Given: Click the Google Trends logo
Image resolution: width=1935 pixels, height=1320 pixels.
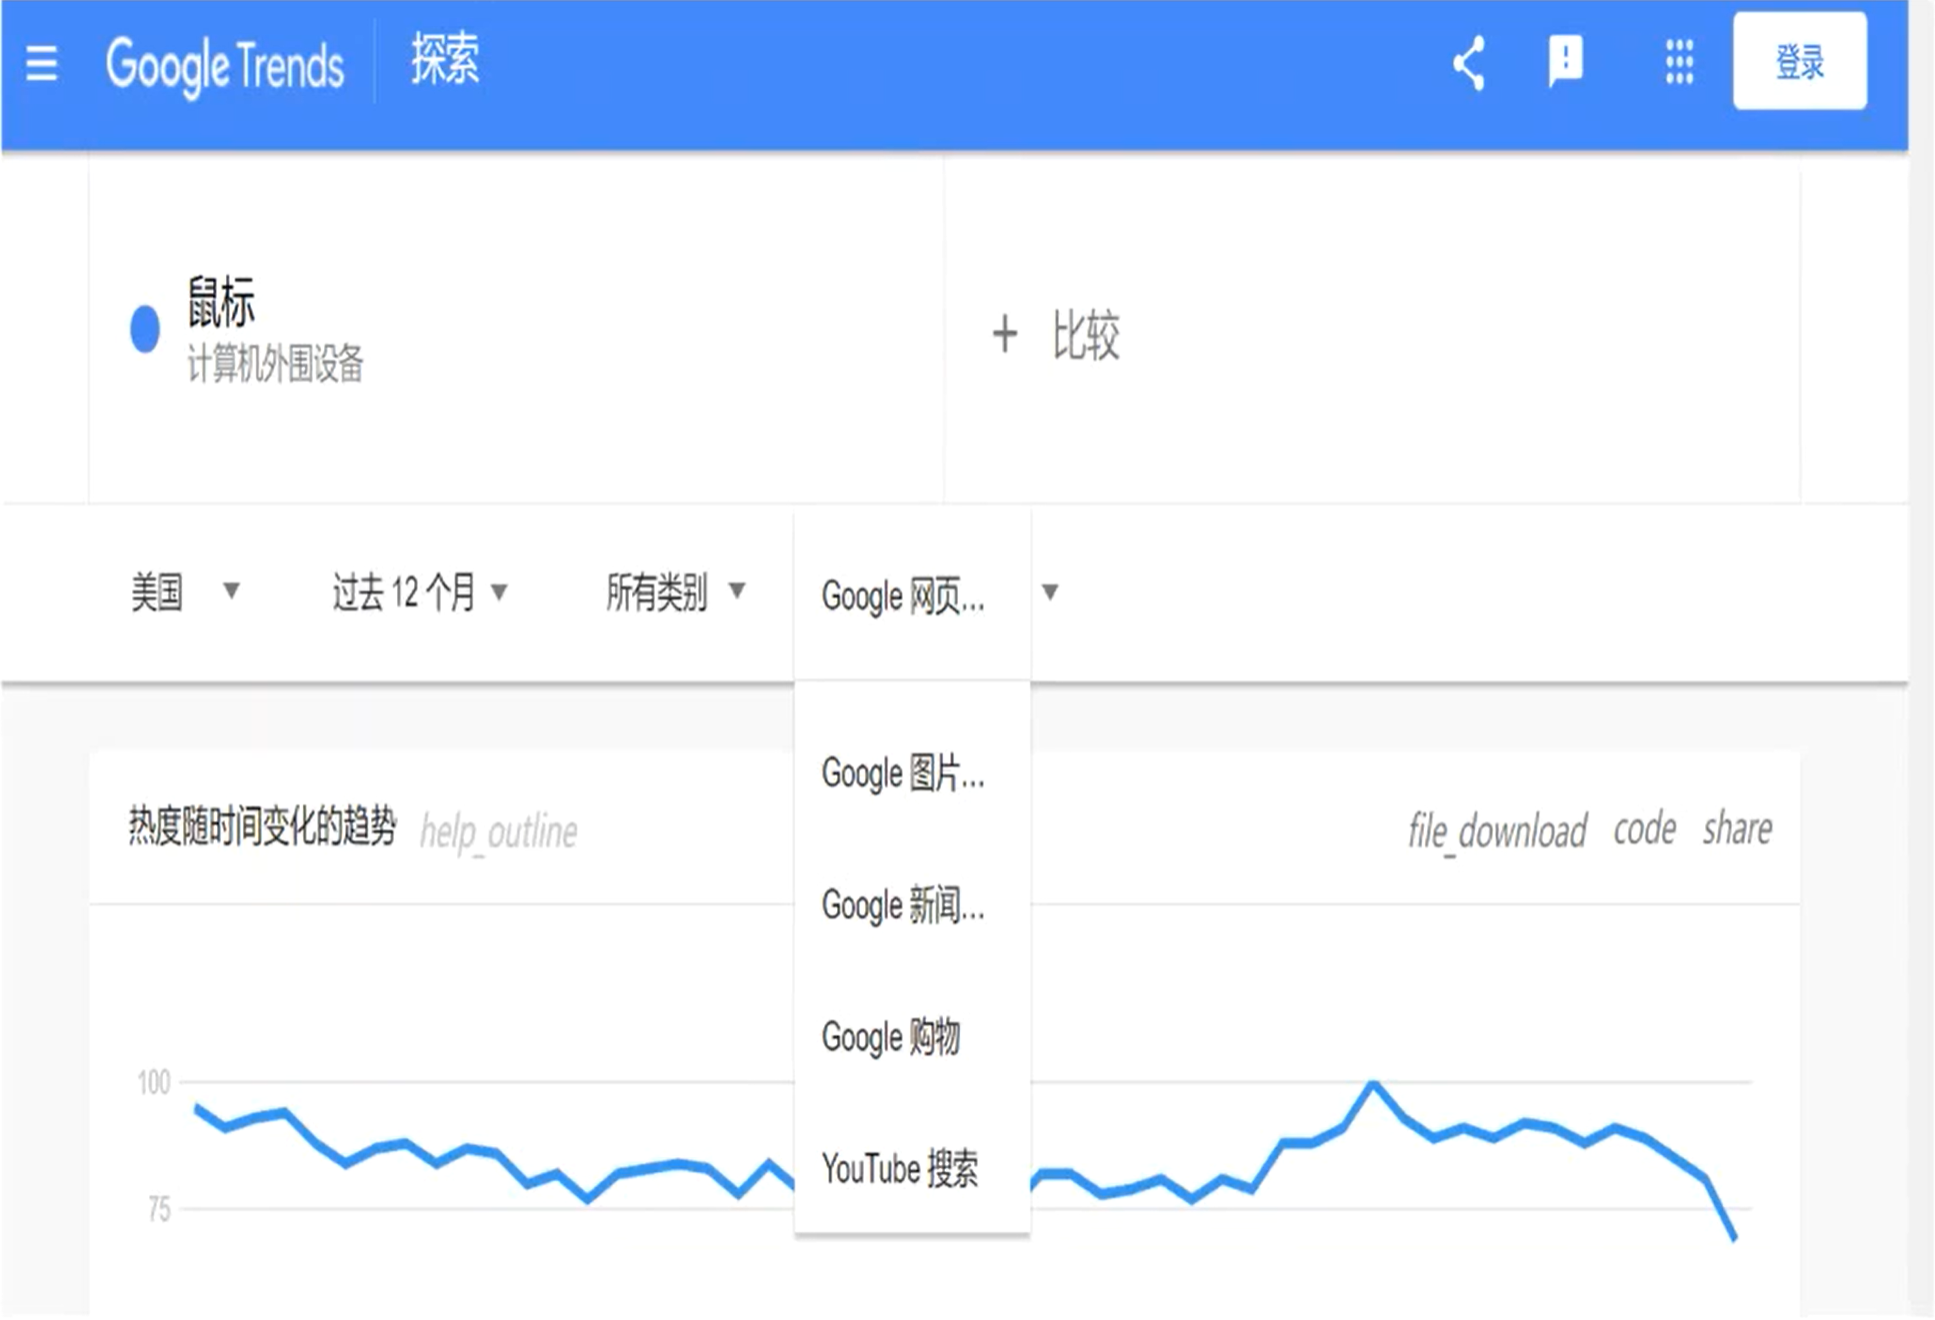Looking at the screenshot, I should coord(225,66).
